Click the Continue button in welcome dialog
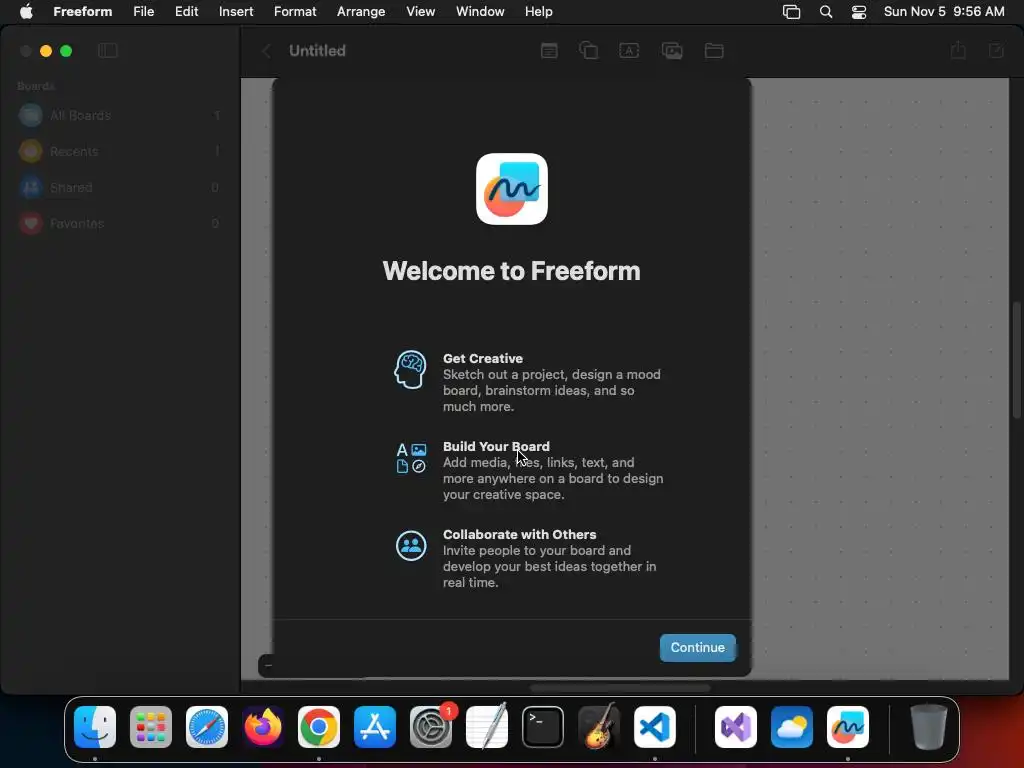Image resolution: width=1024 pixels, height=768 pixels. tap(697, 647)
